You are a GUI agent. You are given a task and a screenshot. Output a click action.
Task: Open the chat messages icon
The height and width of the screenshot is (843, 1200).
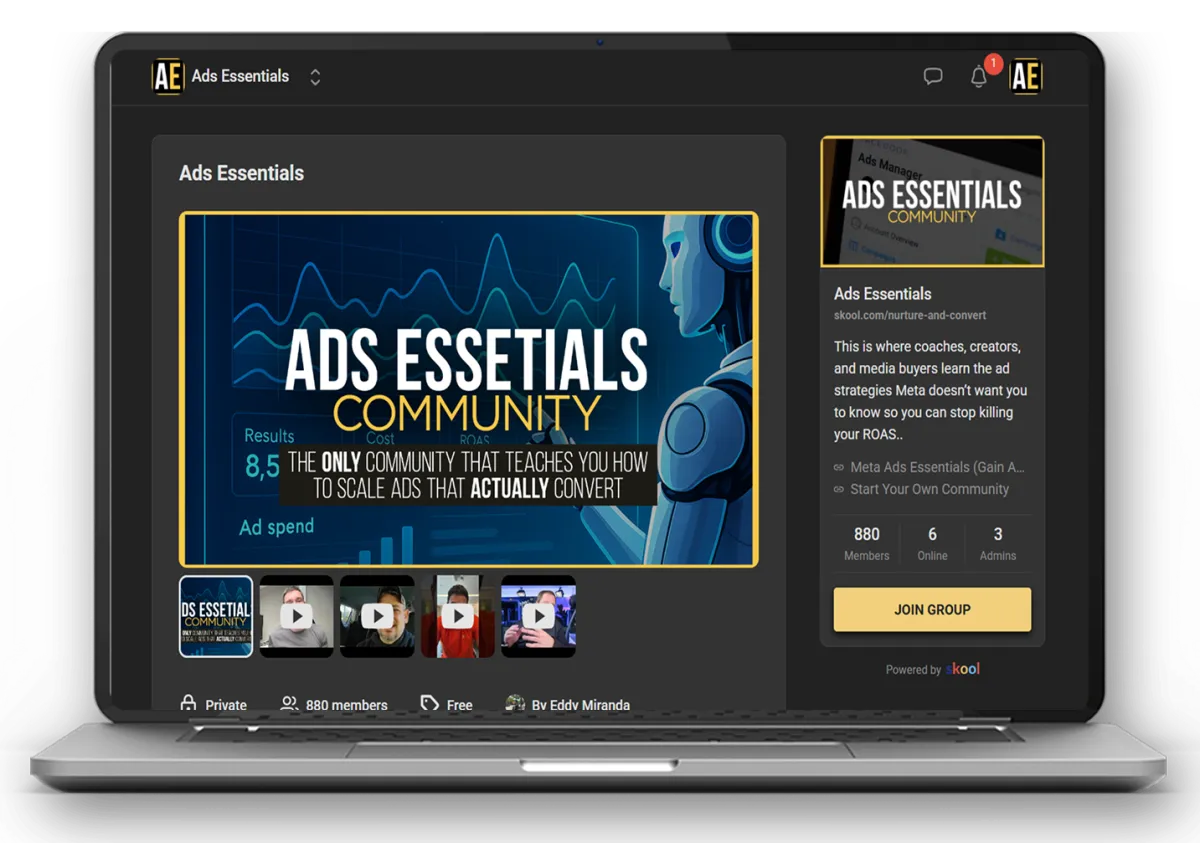point(933,77)
